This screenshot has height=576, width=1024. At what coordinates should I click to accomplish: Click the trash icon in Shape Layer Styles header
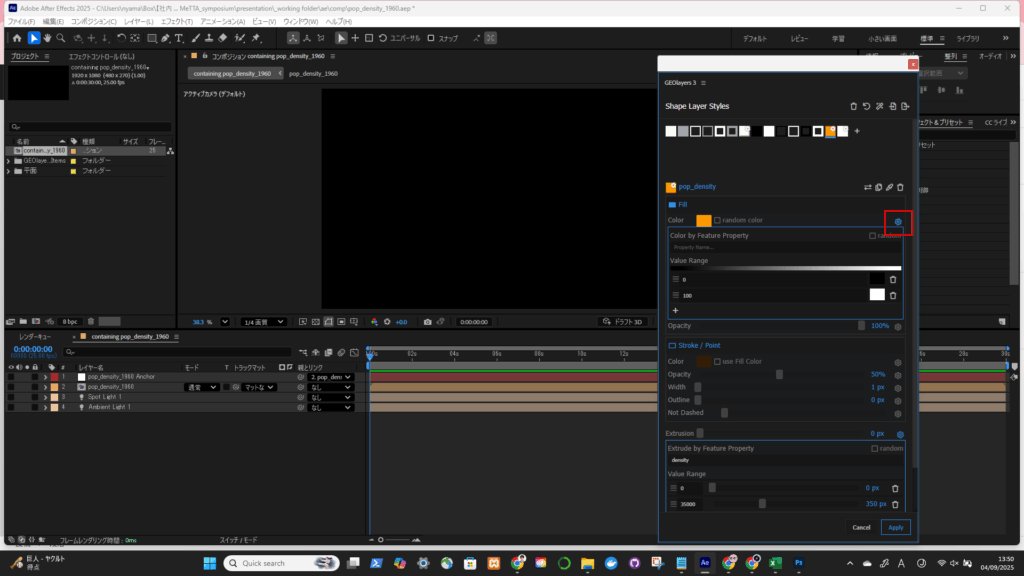[x=853, y=105]
